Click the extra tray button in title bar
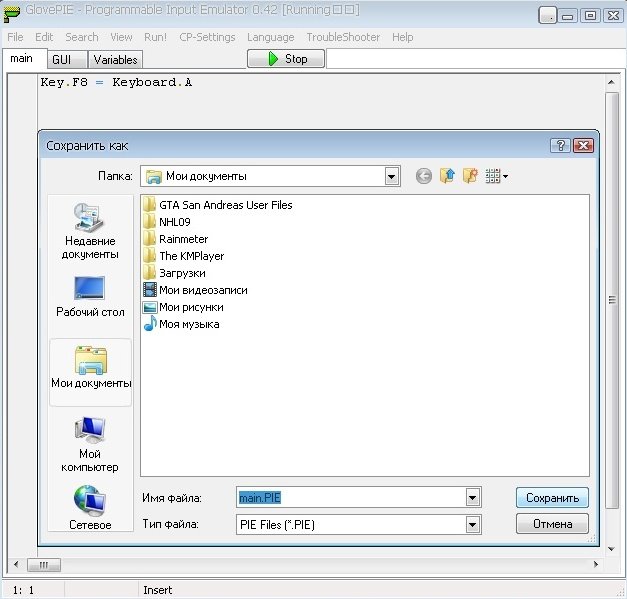627x599 pixels. coord(548,16)
